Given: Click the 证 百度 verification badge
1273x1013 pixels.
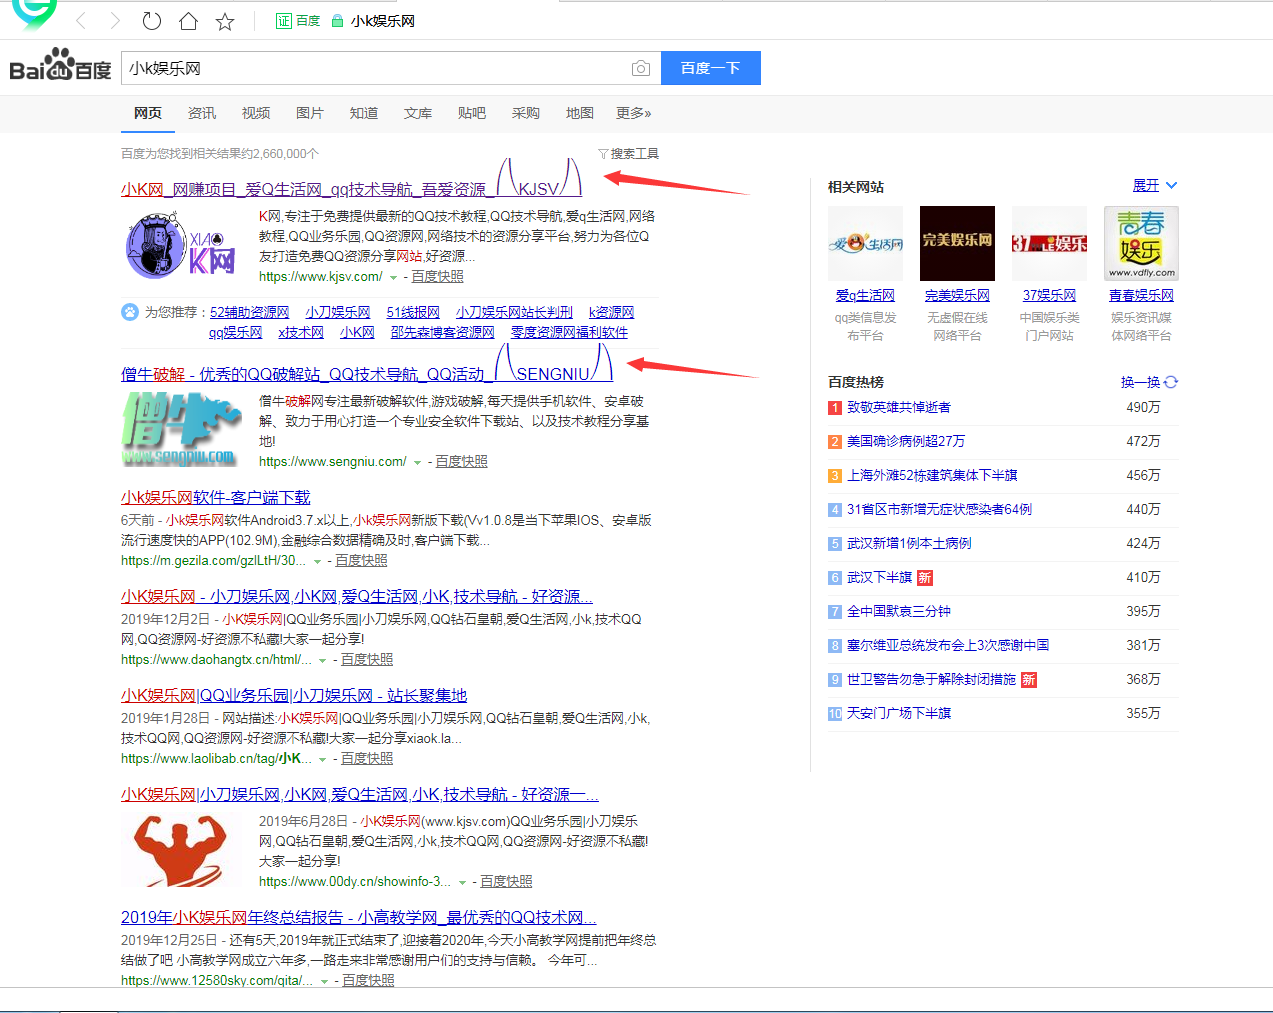Looking at the screenshot, I should click(298, 21).
